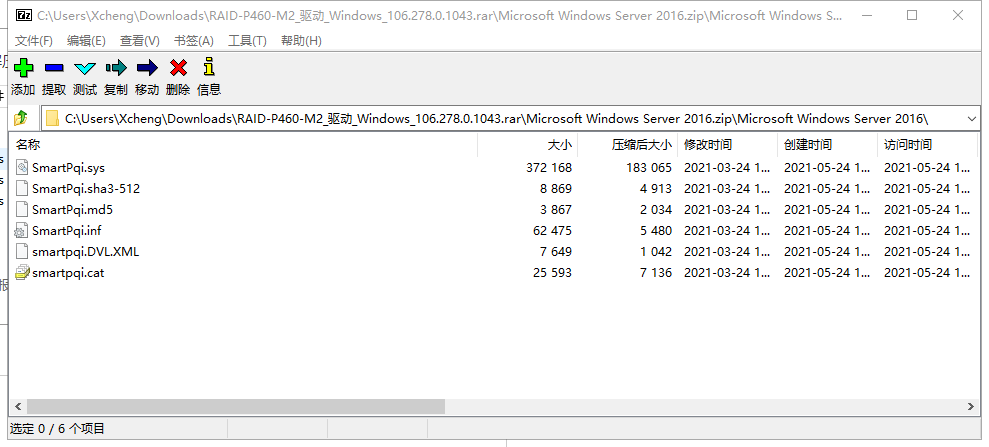Go up one folder level
The image size is (989, 447).
(x=21, y=118)
